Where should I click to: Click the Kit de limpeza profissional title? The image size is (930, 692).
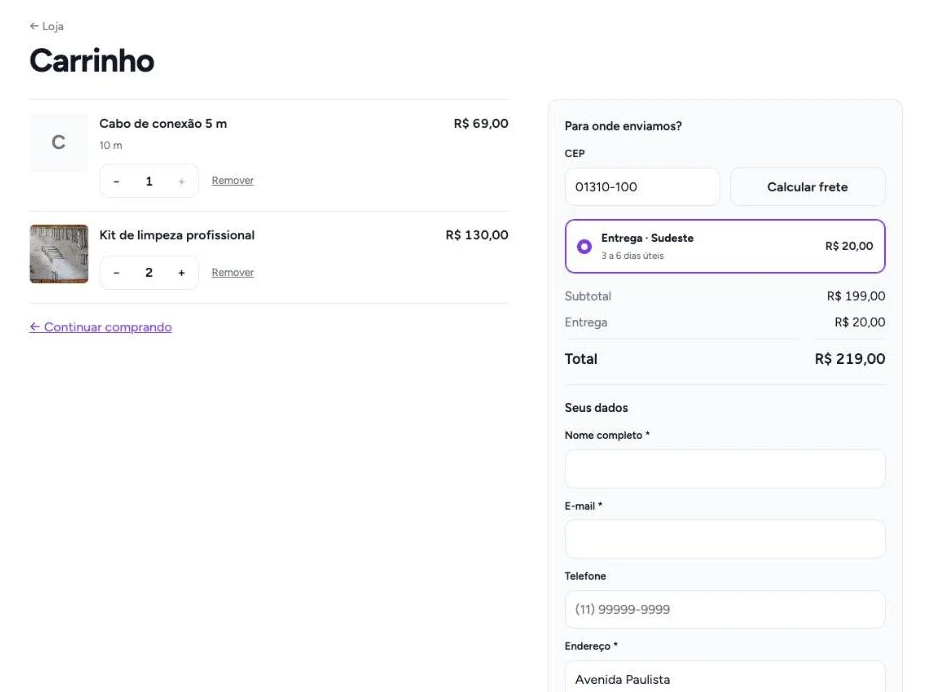tap(177, 235)
